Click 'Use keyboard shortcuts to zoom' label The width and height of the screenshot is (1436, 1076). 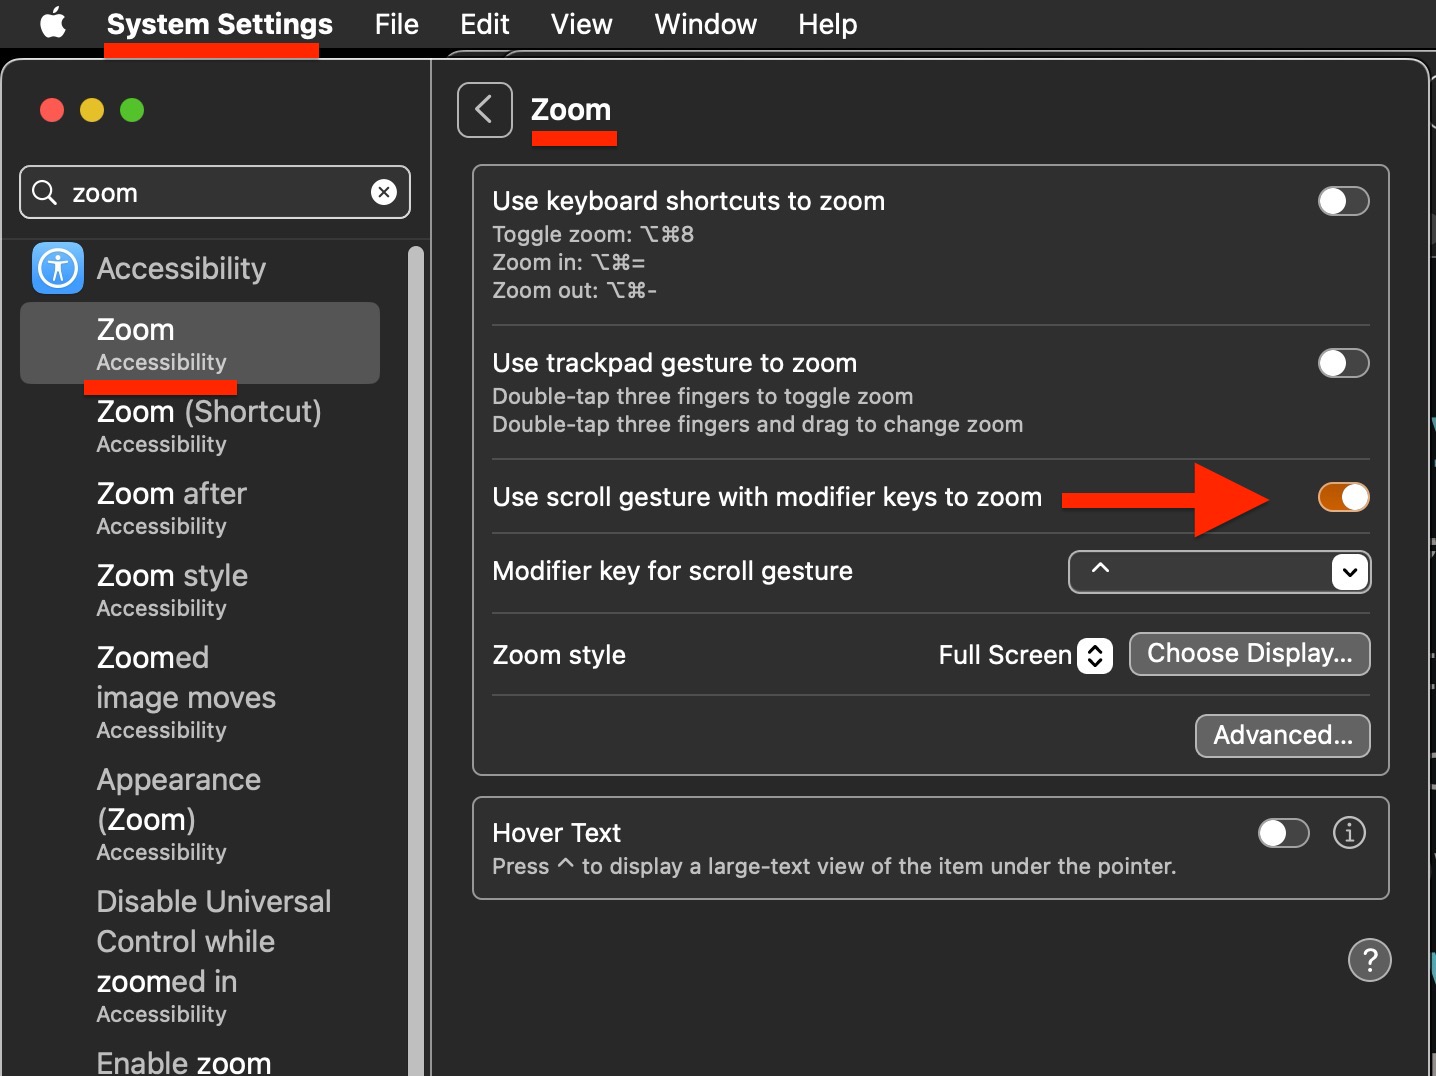click(x=689, y=201)
